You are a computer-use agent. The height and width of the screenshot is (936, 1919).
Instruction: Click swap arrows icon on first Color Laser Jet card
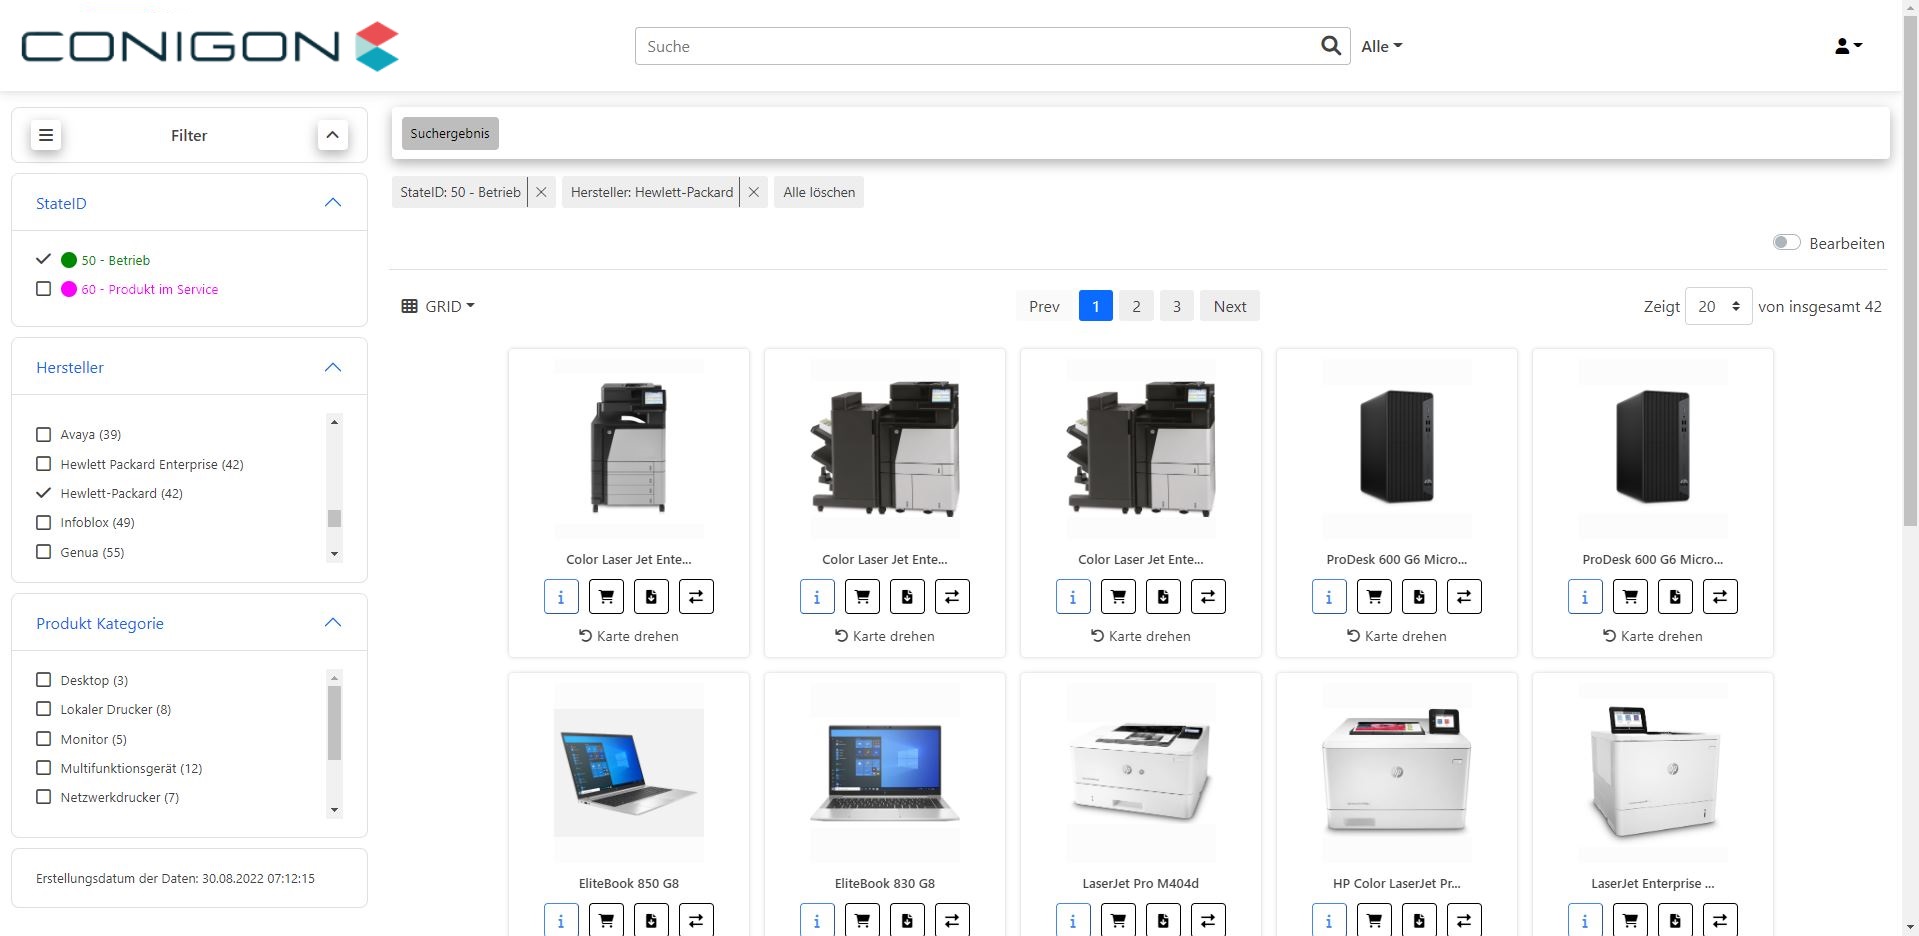click(x=696, y=597)
